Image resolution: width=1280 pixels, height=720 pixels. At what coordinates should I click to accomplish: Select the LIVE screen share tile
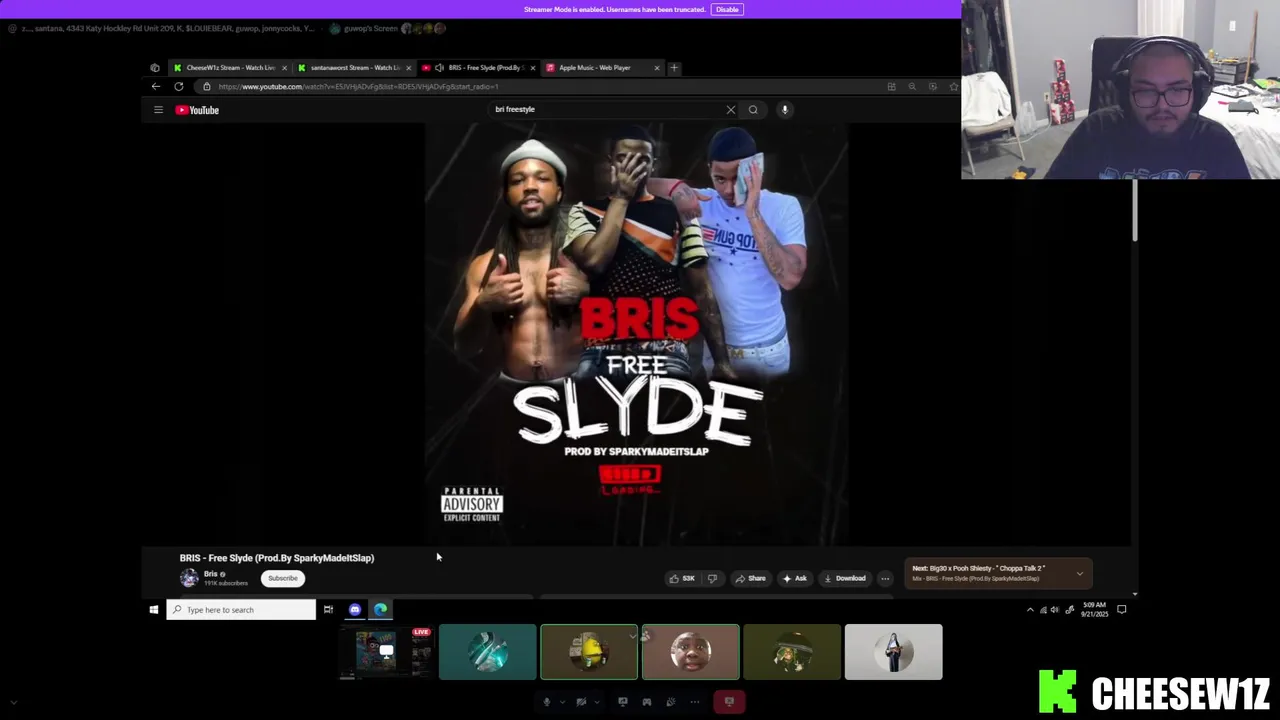pos(387,652)
